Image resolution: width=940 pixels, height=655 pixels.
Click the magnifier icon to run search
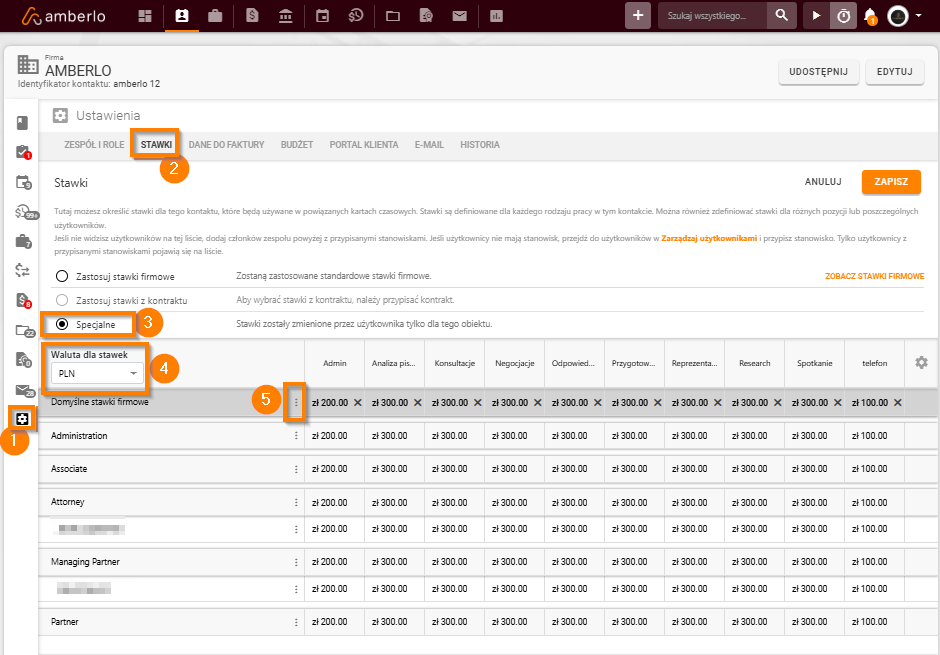tap(782, 16)
